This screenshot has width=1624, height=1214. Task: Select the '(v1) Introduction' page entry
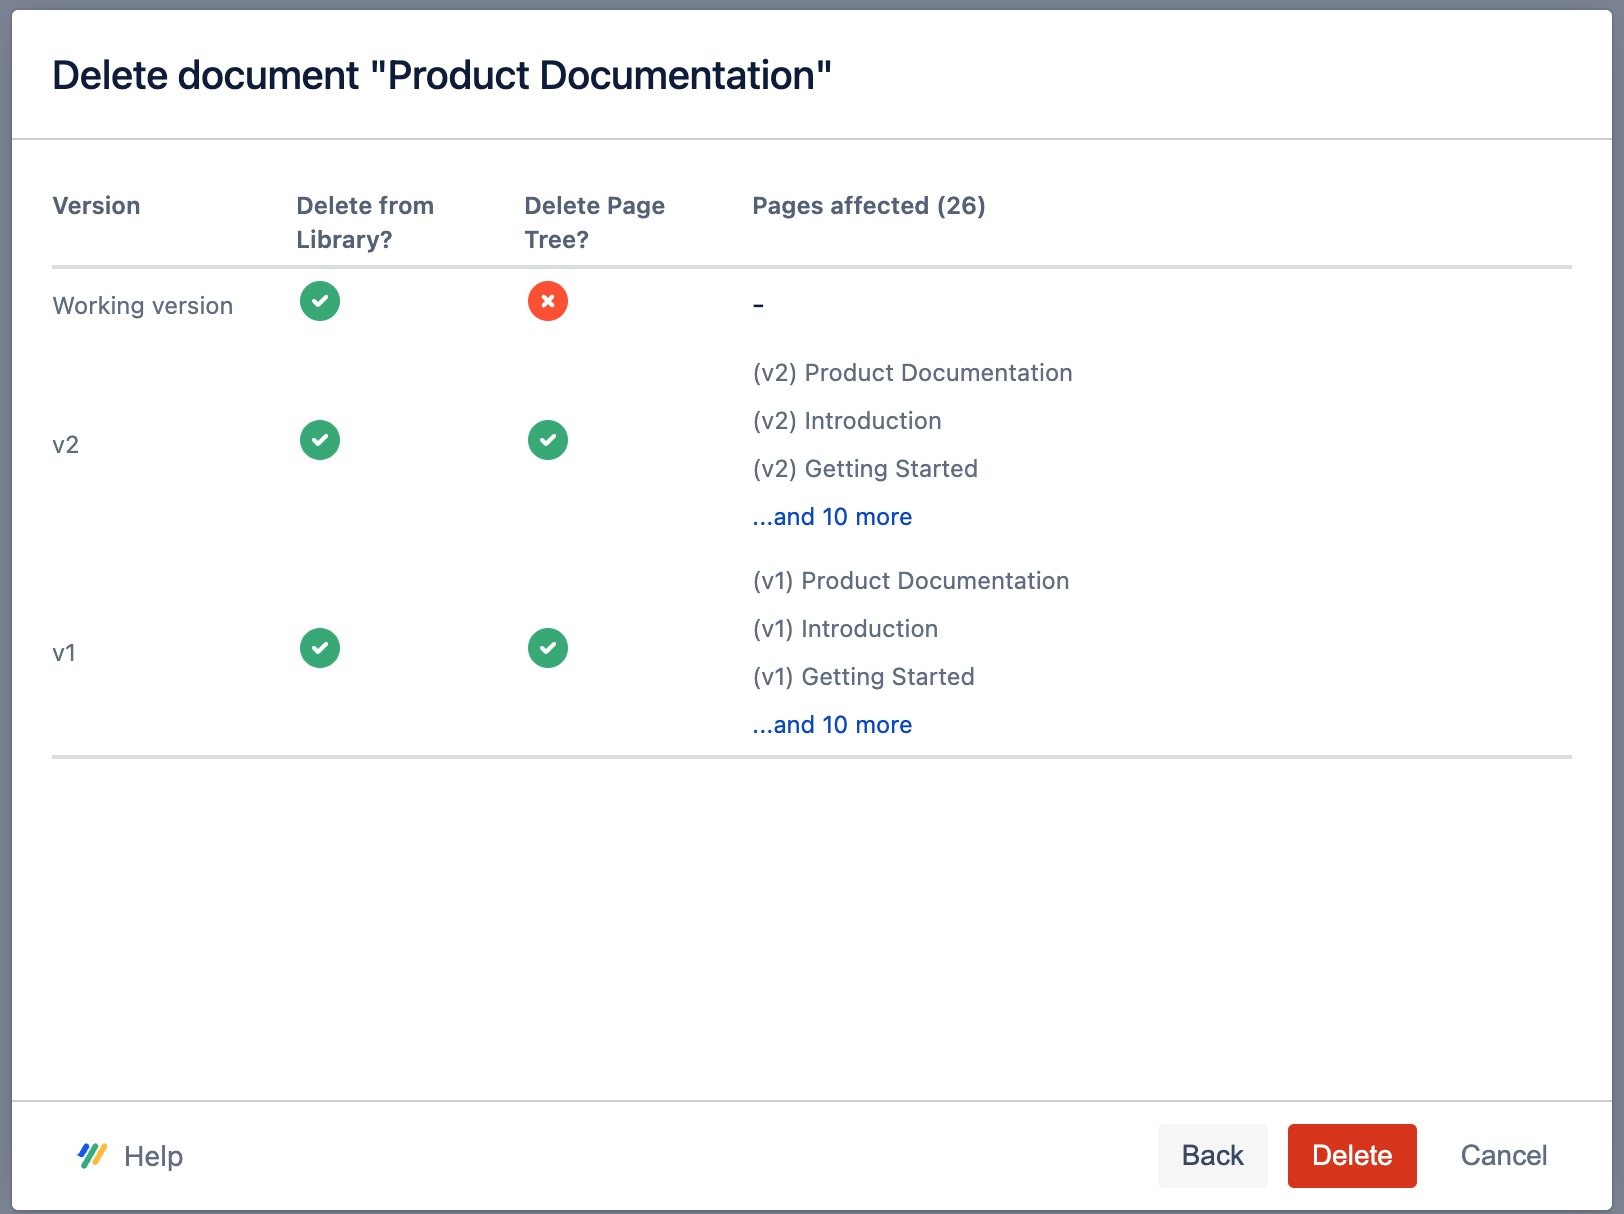point(845,629)
